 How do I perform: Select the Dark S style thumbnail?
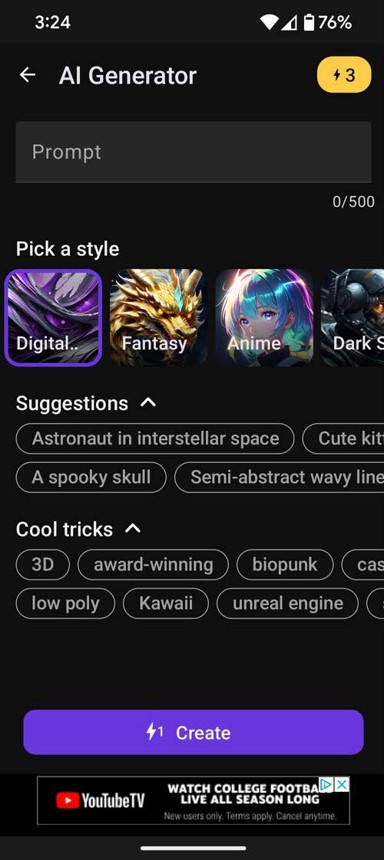[x=352, y=318]
